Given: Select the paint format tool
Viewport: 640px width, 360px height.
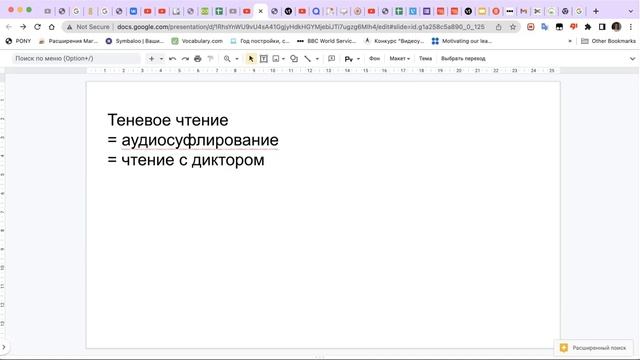Looking at the screenshot, I should pyautogui.click(x=211, y=59).
